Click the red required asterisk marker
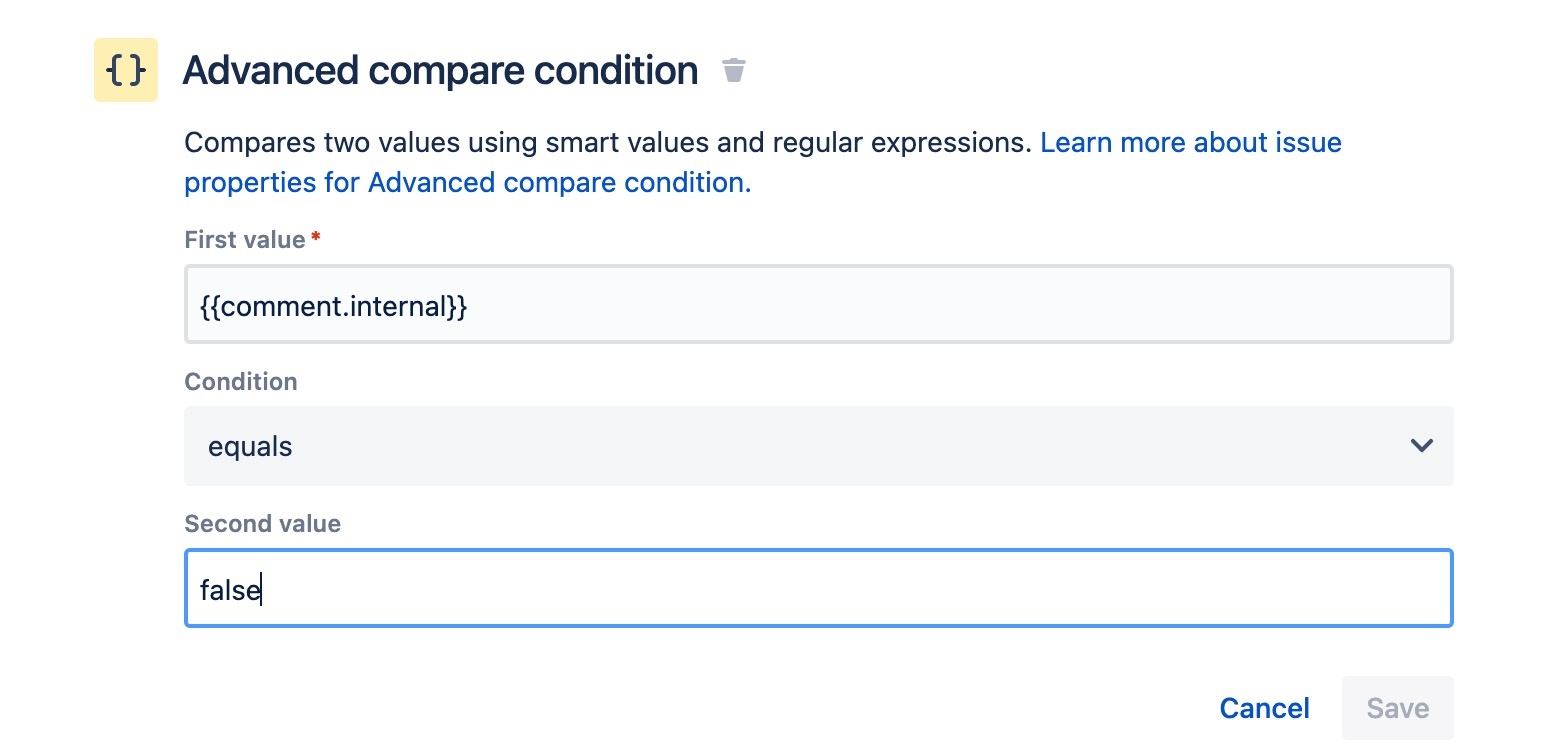Image resolution: width=1564 pixels, height=754 pixels. tap(316, 238)
